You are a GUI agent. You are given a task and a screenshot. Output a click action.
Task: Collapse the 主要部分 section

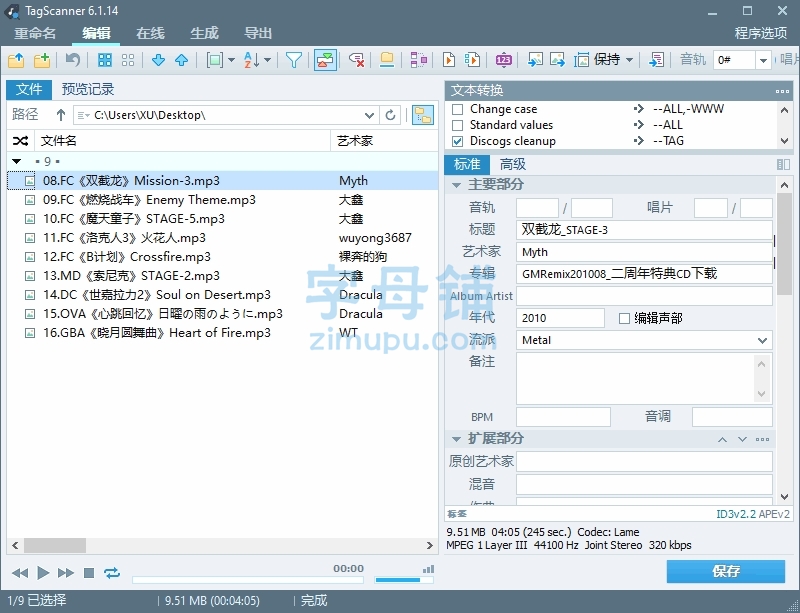[x=456, y=185]
